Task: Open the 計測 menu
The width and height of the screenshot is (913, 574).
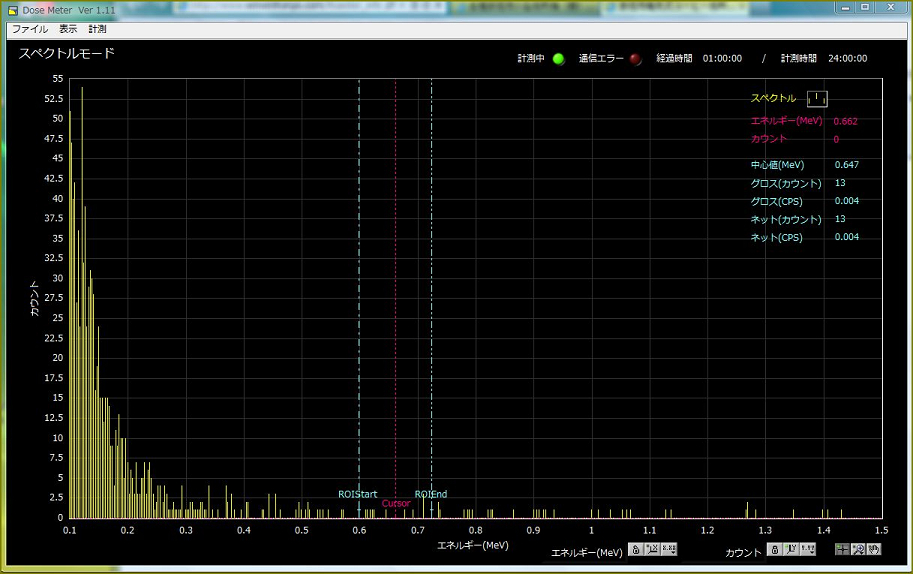Action: click(x=97, y=29)
